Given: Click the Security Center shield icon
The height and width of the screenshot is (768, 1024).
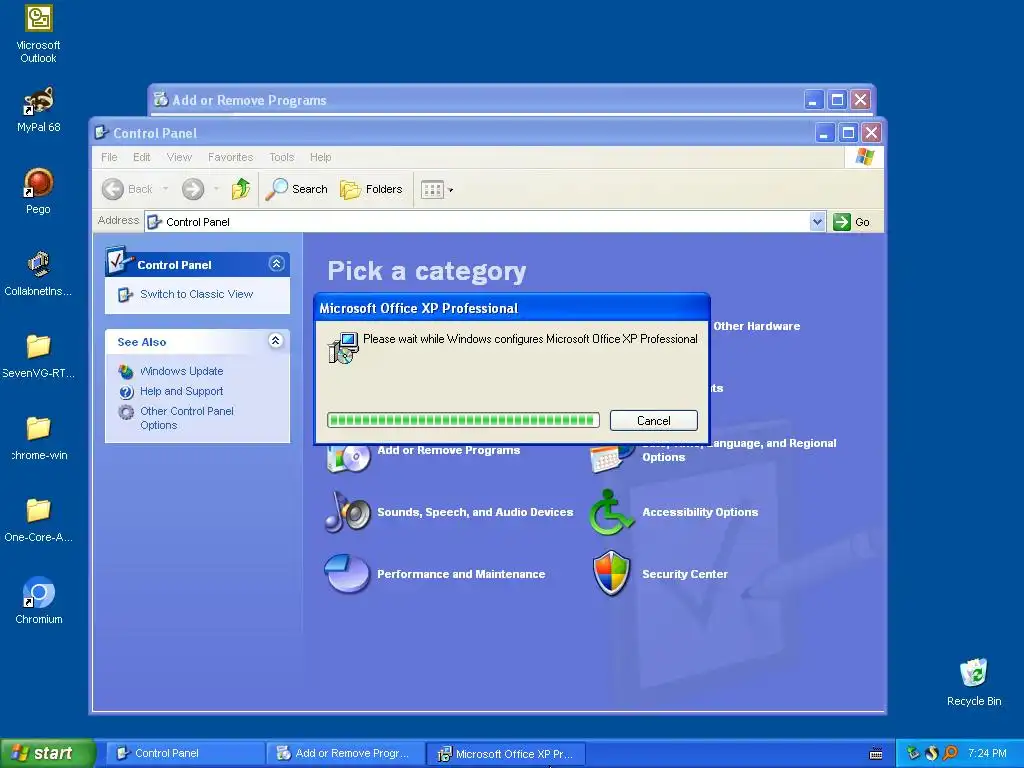Looking at the screenshot, I should (611, 573).
